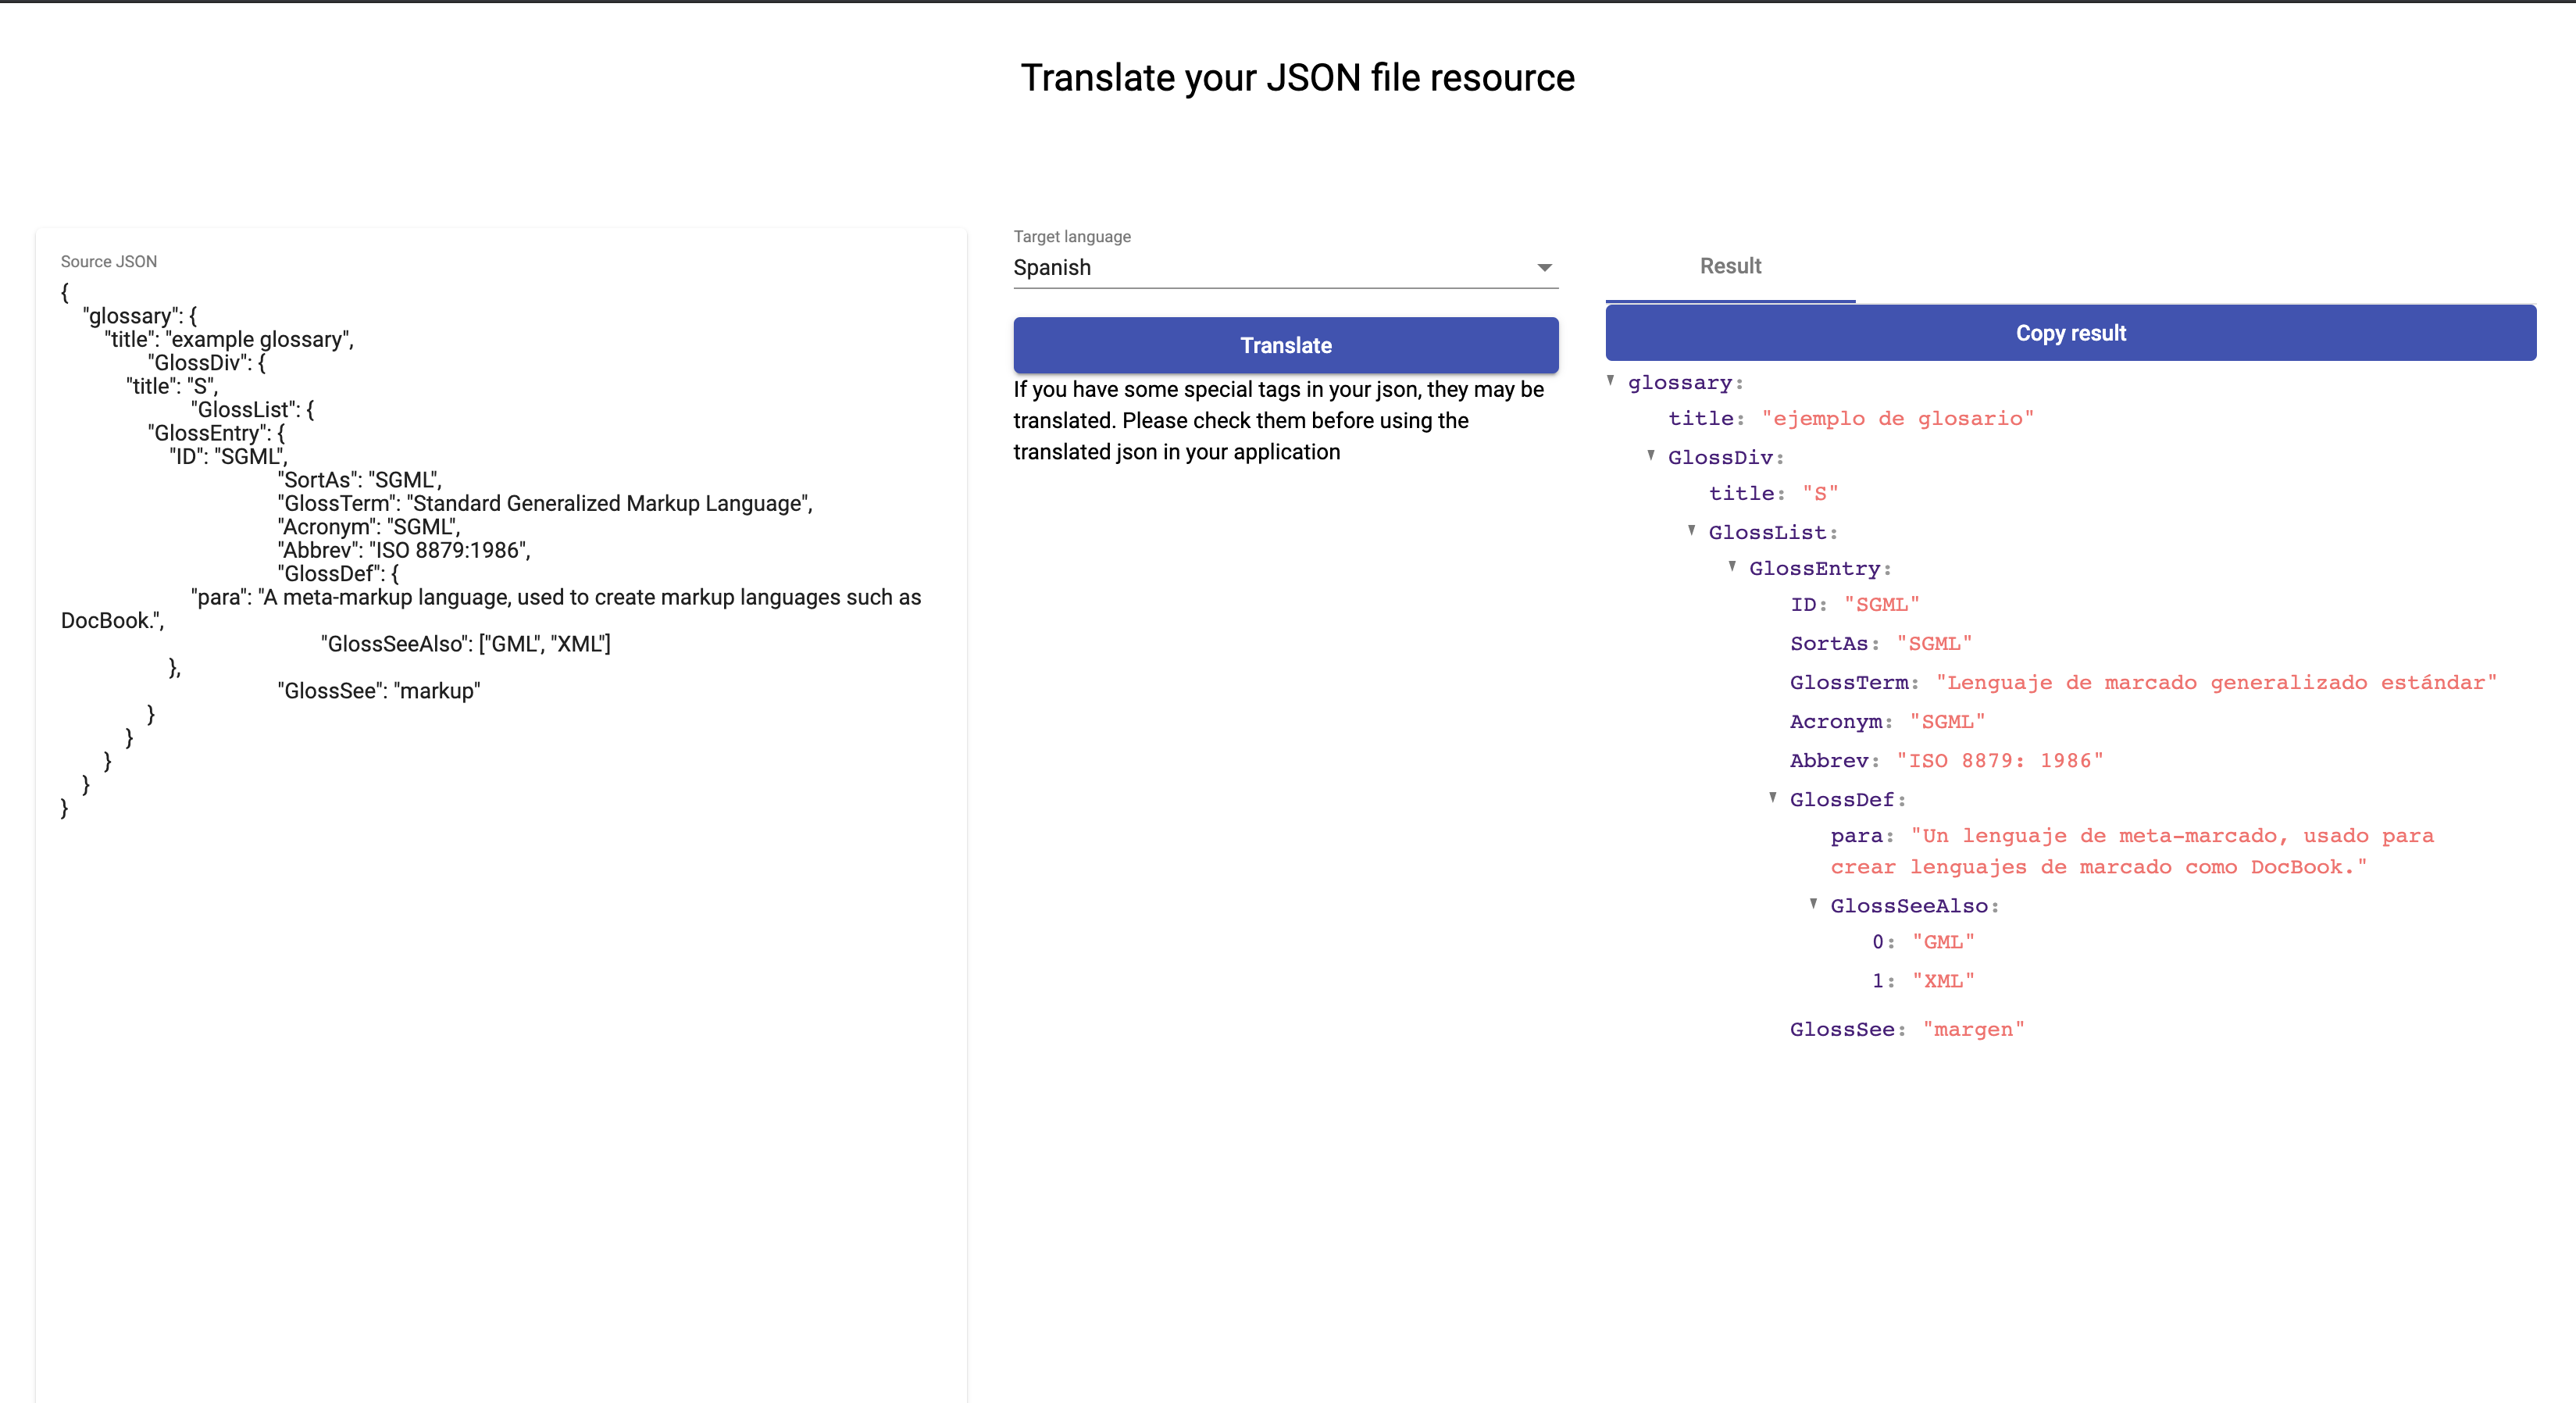This screenshot has height=1403, width=2576.
Task: Click the page heading Translate your JSON file resource
Action: [1296, 77]
